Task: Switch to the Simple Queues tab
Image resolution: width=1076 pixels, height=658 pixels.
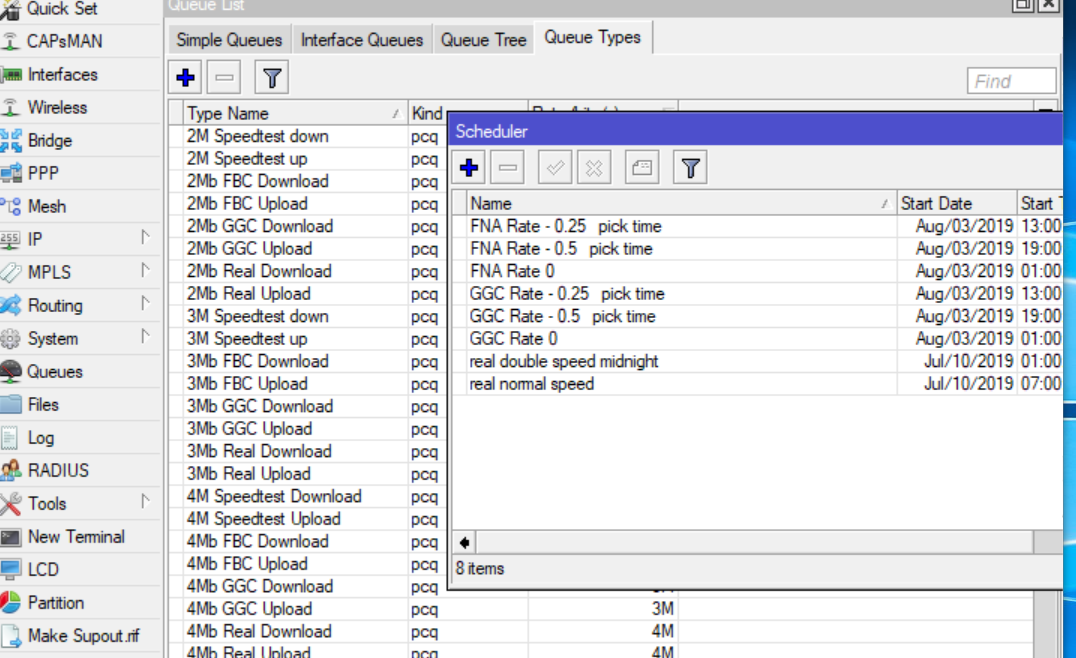Action: pos(228,40)
